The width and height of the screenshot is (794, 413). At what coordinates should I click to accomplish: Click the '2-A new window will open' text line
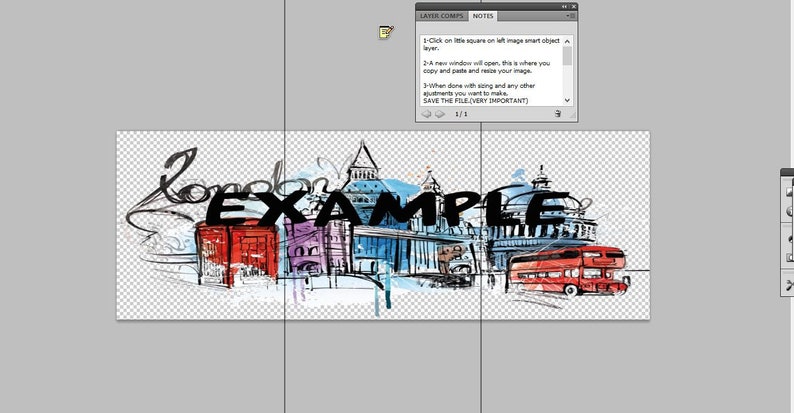click(x=486, y=63)
